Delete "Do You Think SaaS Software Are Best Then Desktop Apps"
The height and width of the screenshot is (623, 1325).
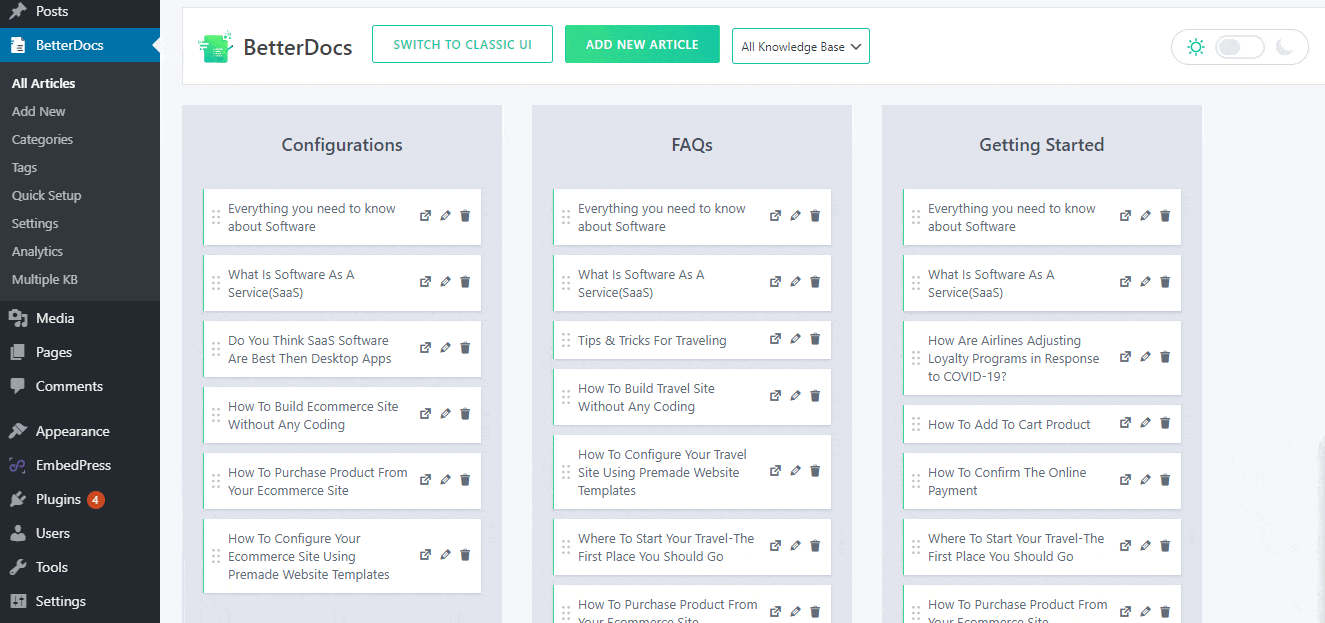tap(465, 347)
